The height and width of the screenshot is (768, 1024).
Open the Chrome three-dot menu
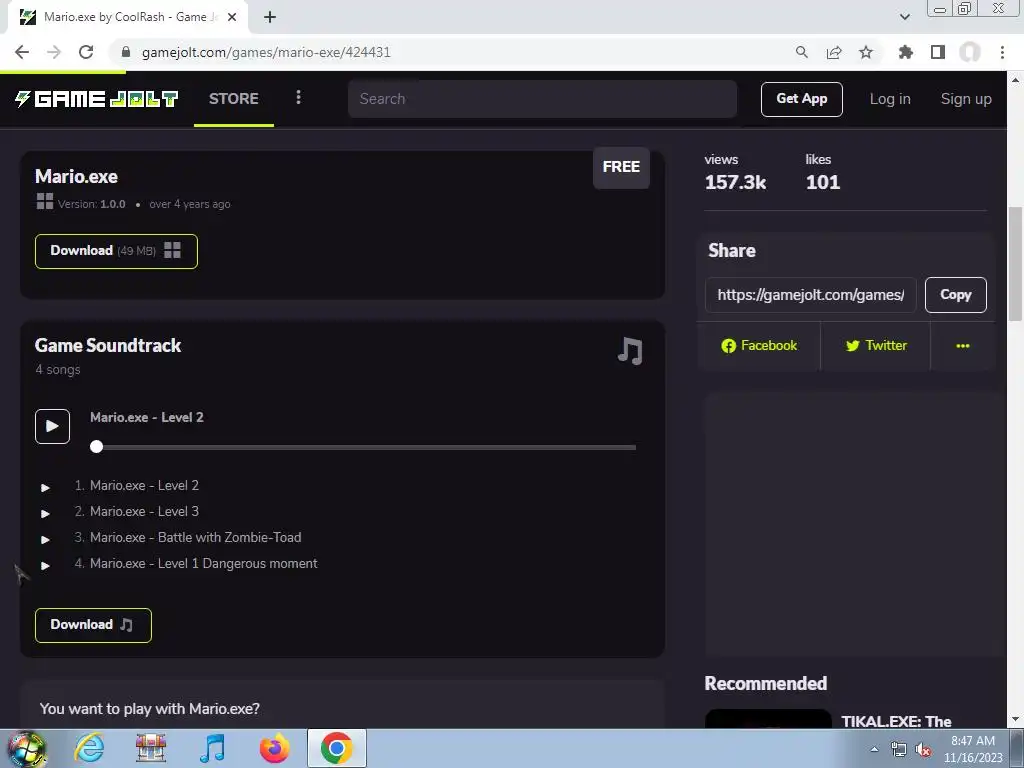click(1002, 52)
